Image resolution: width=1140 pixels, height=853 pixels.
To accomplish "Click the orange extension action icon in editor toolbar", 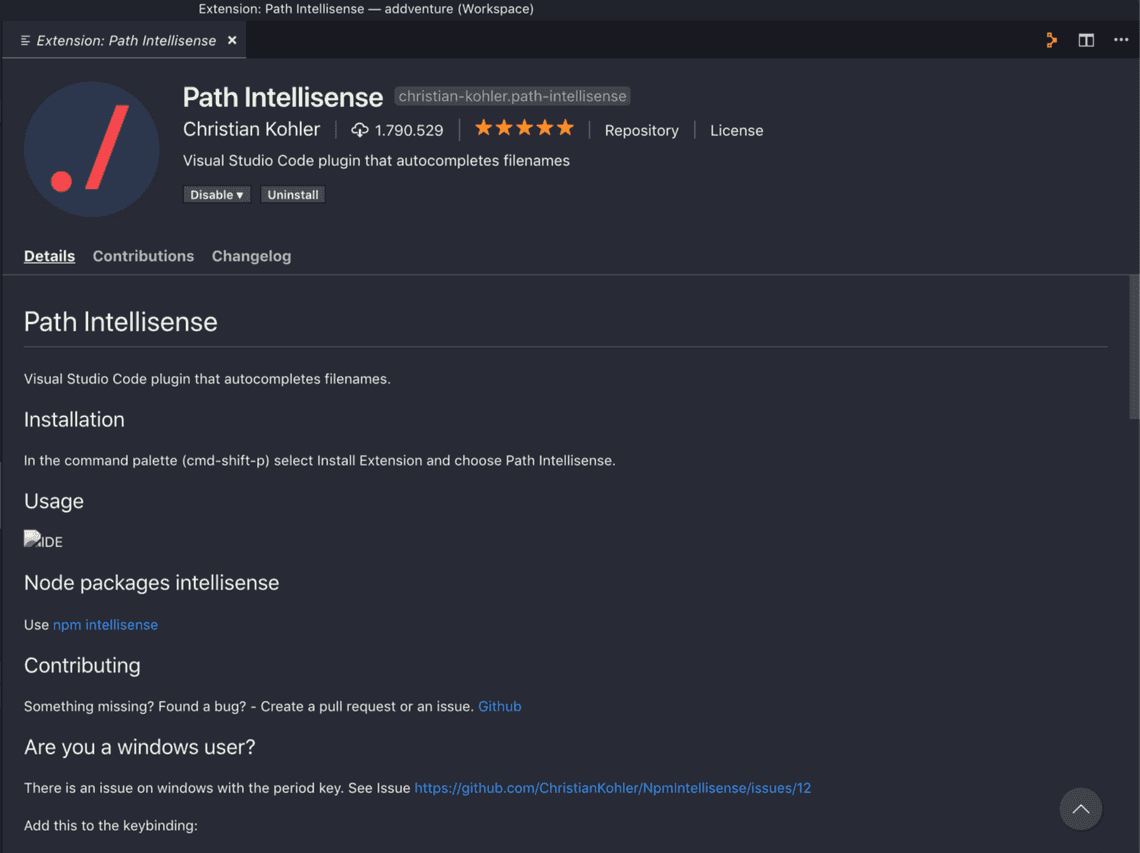I will [x=1051, y=40].
